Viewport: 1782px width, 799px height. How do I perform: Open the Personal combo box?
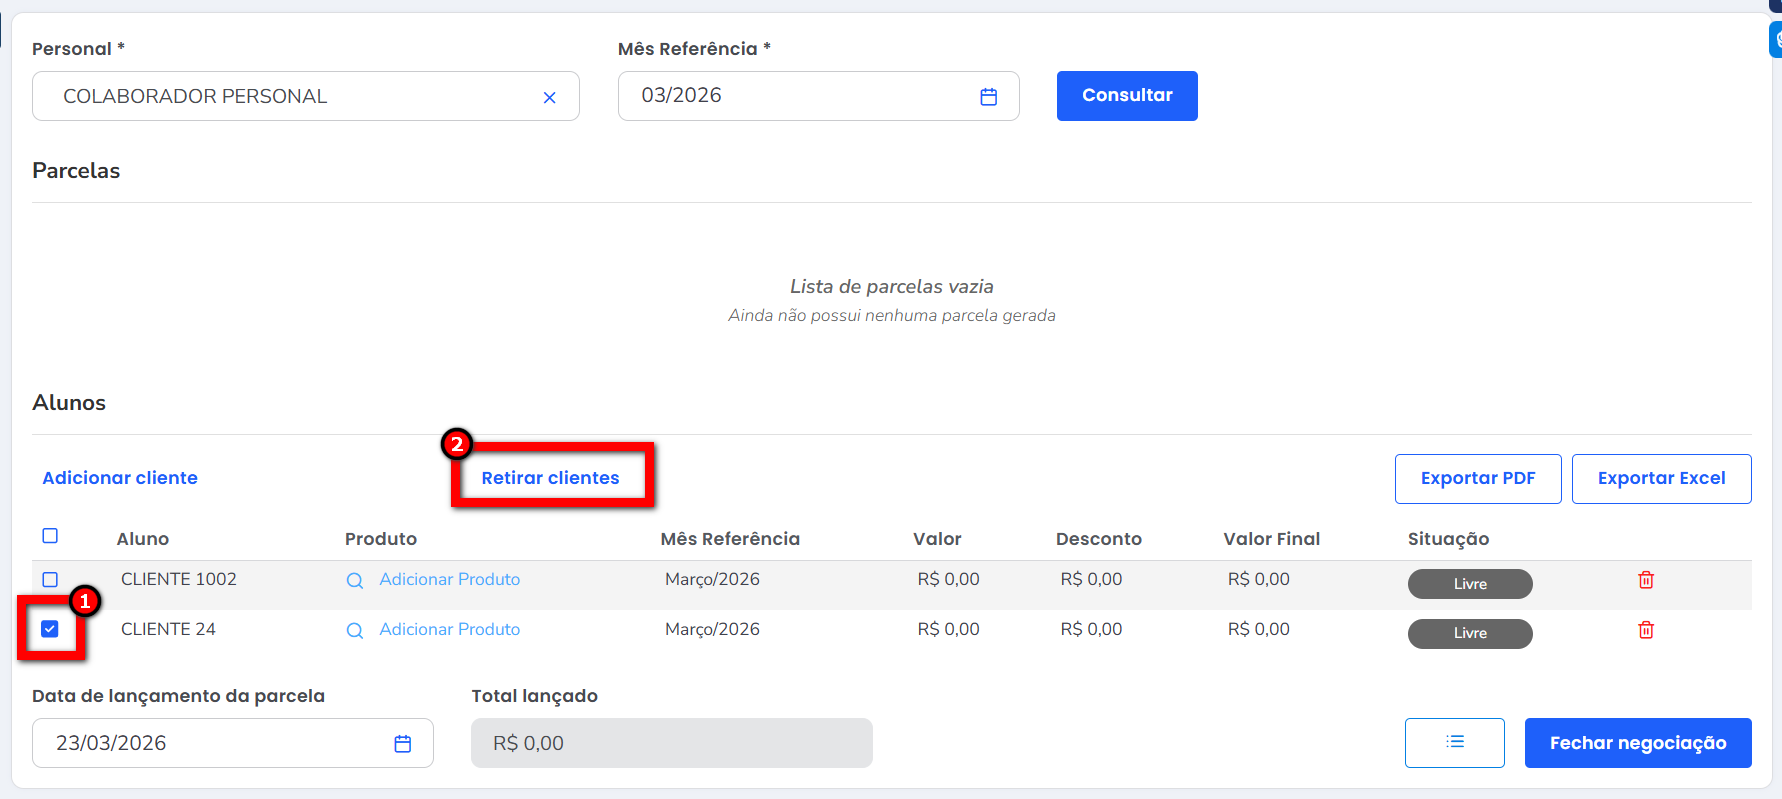[x=290, y=96]
